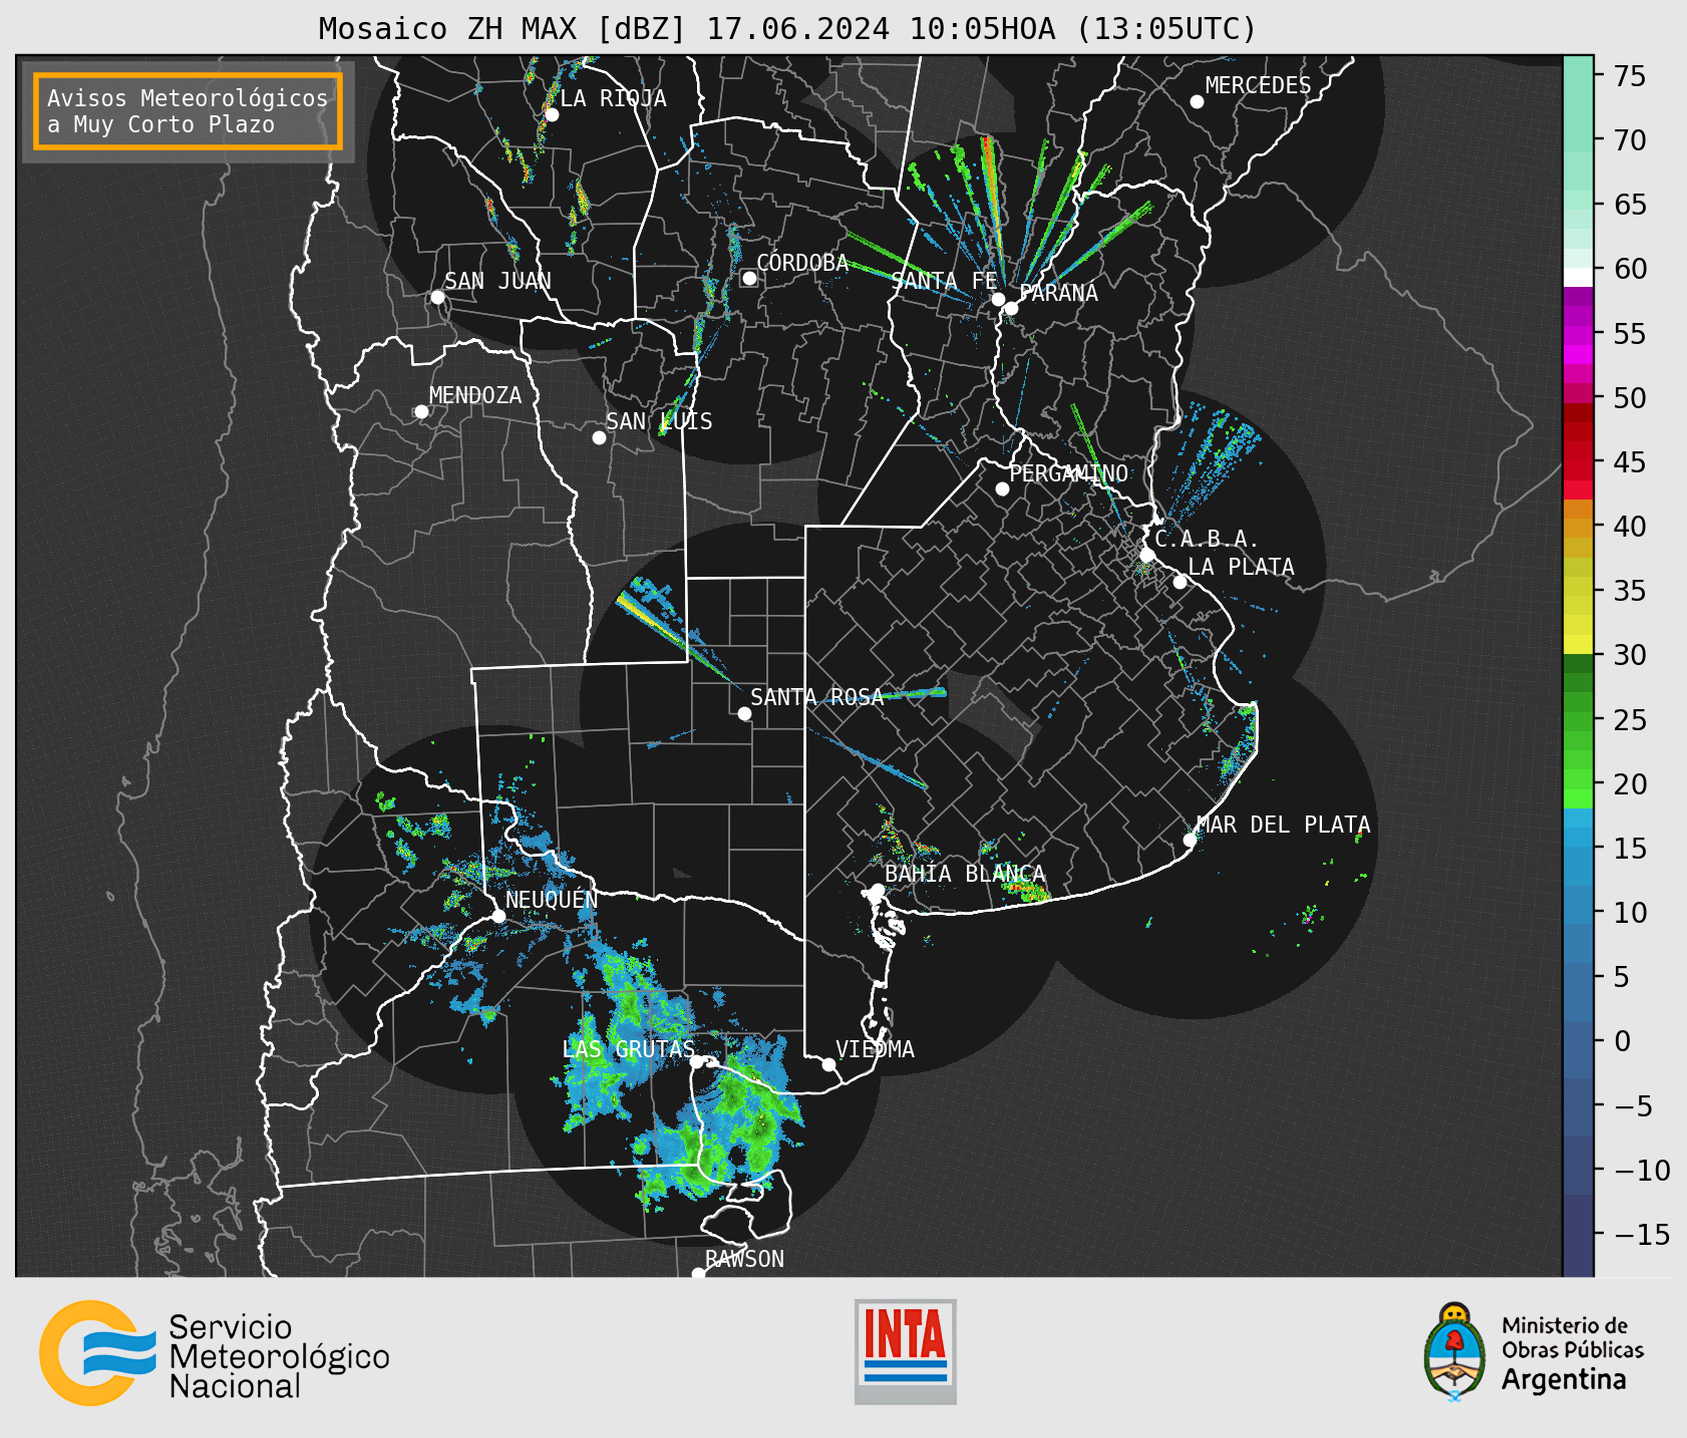This screenshot has height=1438, width=1687.
Task: Click the LA RIOJA city marker
Action: (x=552, y=115)
